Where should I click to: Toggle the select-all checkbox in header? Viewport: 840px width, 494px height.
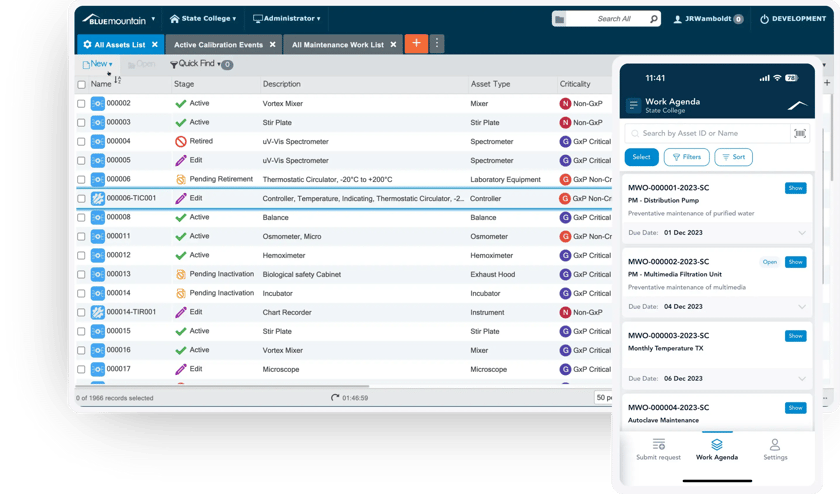(82, 85)
